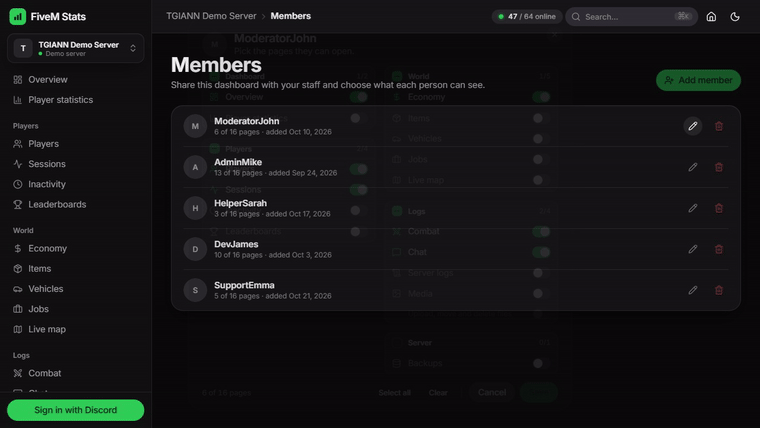Screen dimensions: 760x428
Task: Edit HelperSarah's access
Action: (693, 208)
